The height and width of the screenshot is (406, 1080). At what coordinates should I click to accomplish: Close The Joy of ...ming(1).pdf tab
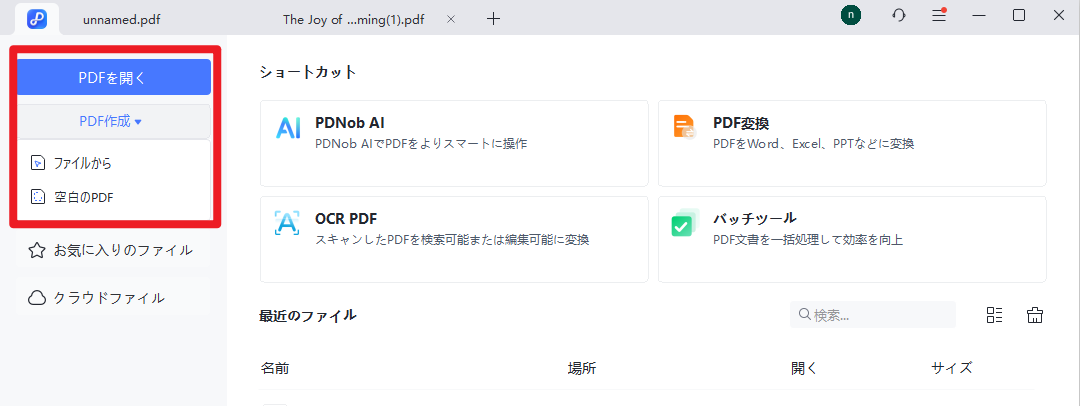coord(451,19)
